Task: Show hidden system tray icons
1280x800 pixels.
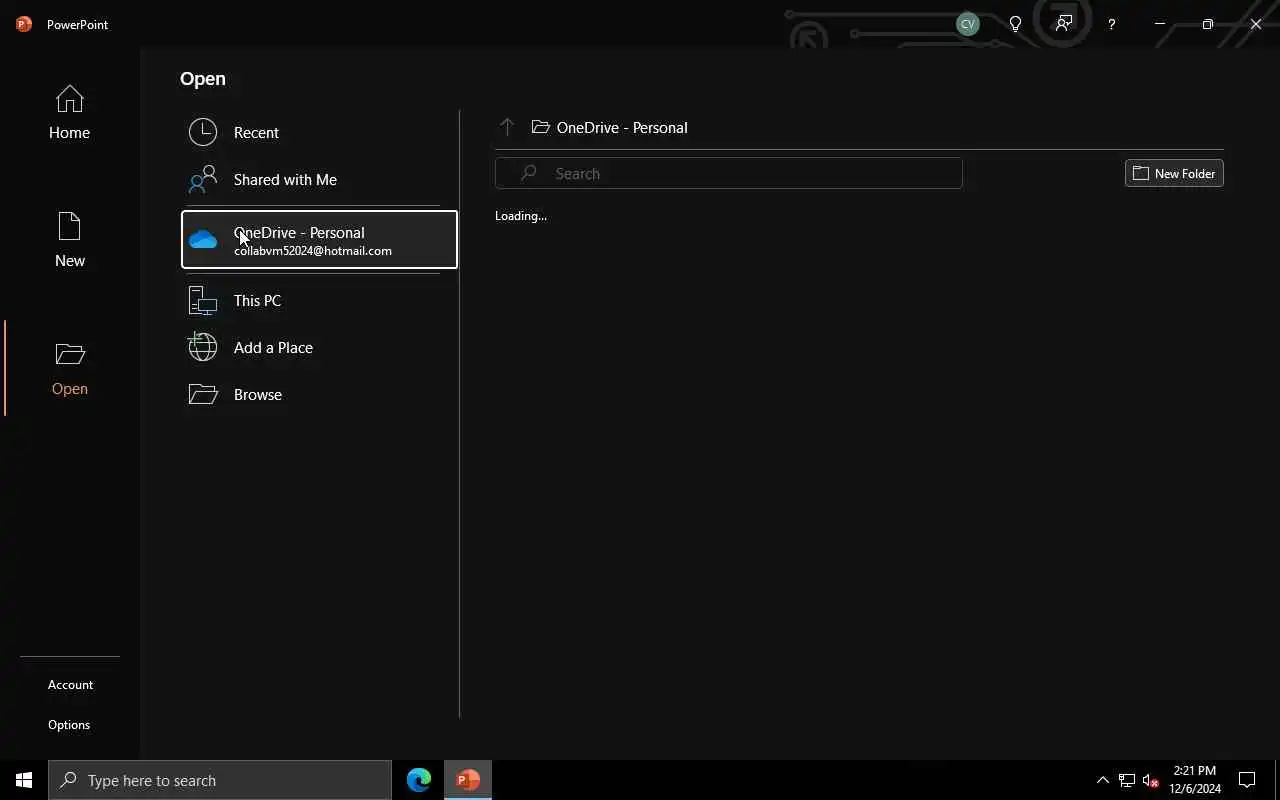Action: [1103, 780]
